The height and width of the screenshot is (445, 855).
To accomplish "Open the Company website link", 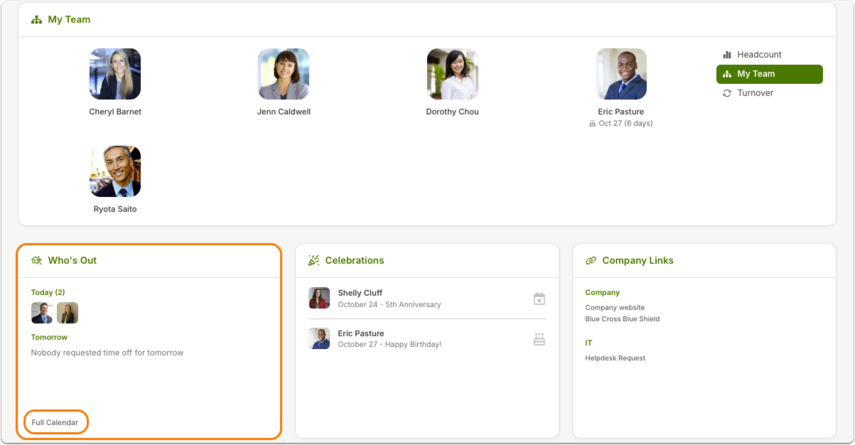I will (615, 308).
